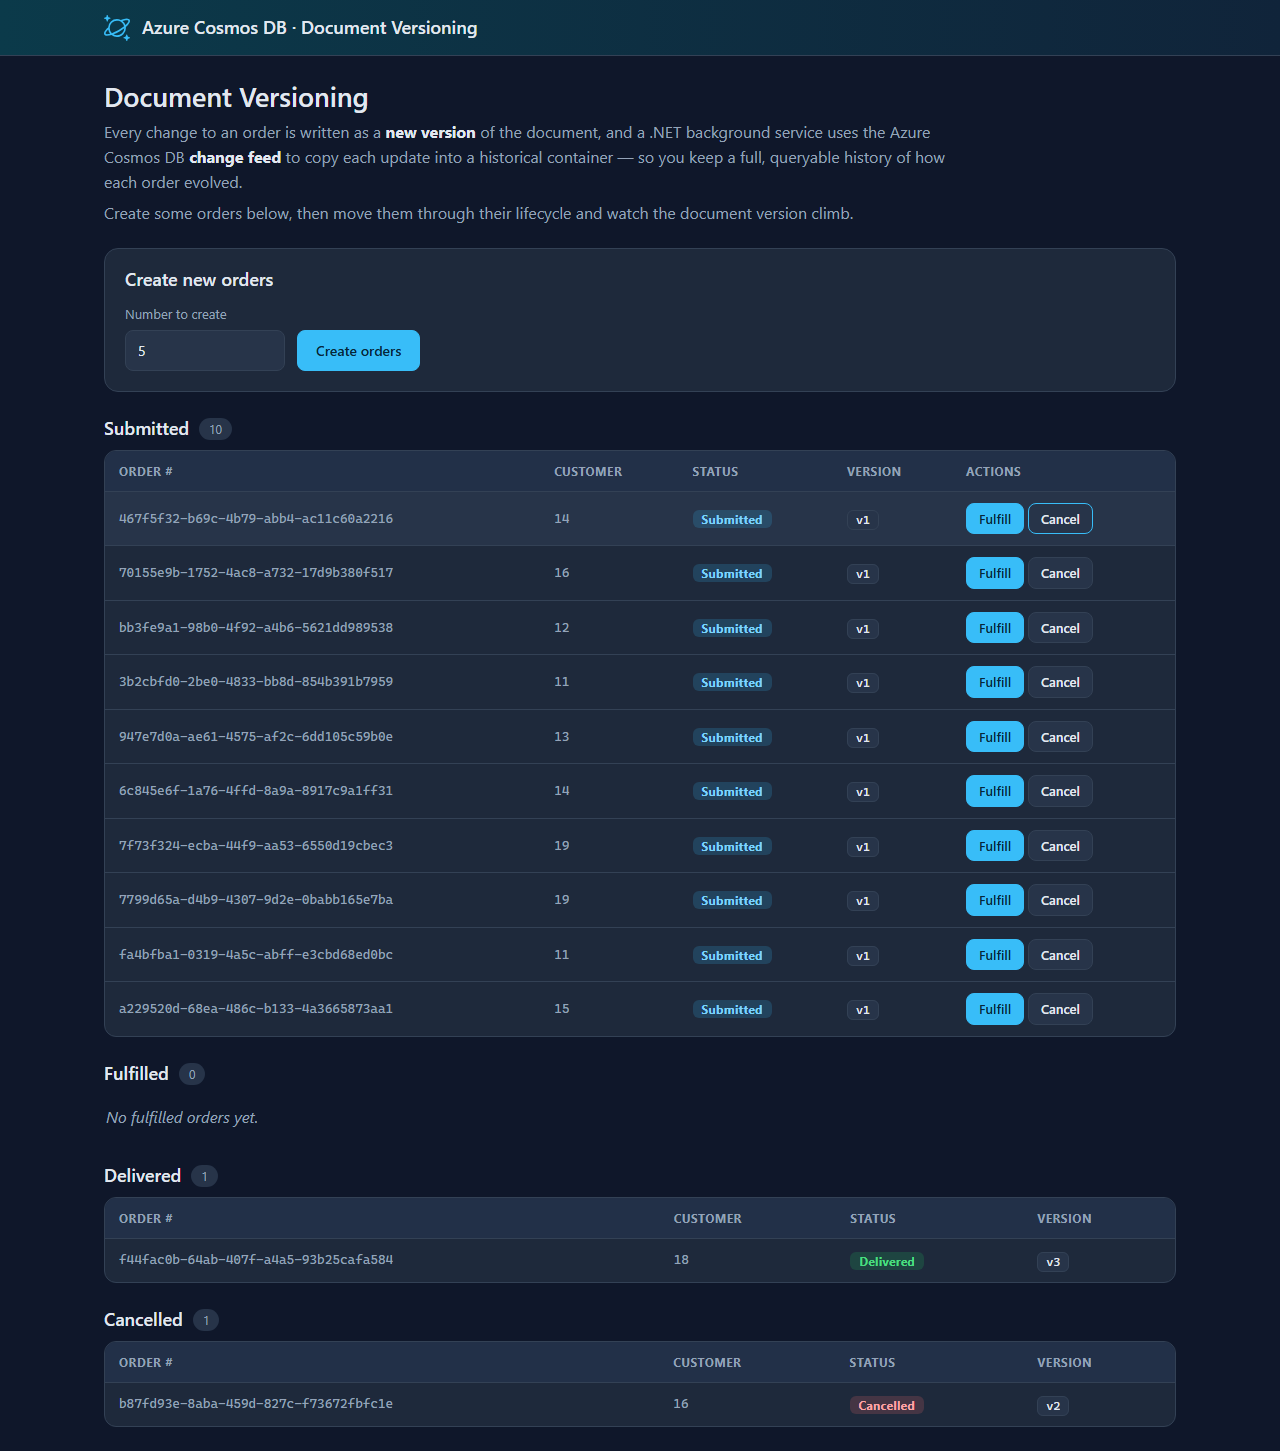Click the CUSTOMER header in Cancelled table
The width and height of the screenshot is (1280, 1451).
707,1362
